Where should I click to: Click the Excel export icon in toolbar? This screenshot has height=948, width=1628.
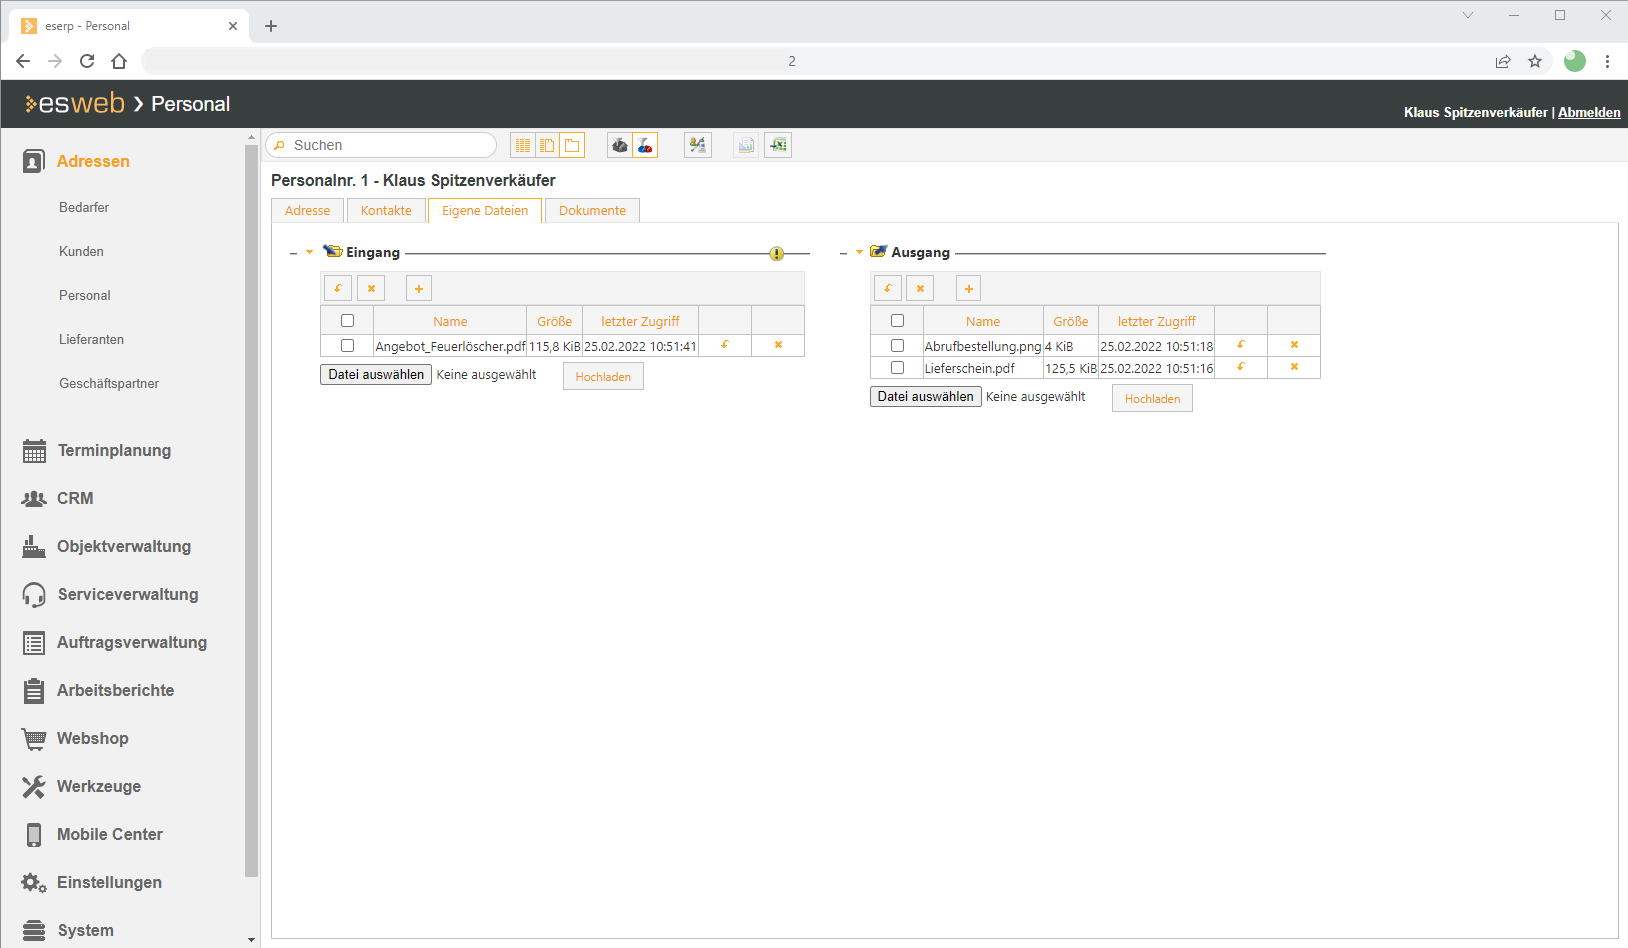coord(778,146)
